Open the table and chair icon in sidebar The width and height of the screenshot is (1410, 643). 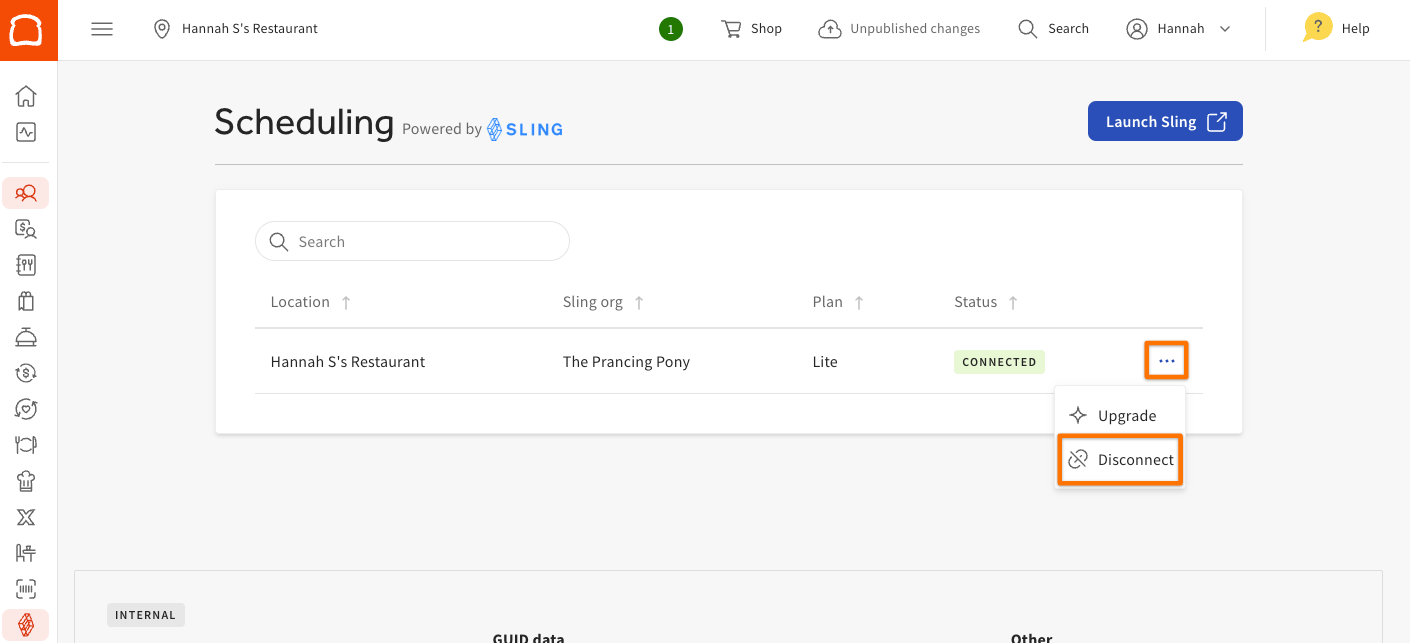click(26, 553)
